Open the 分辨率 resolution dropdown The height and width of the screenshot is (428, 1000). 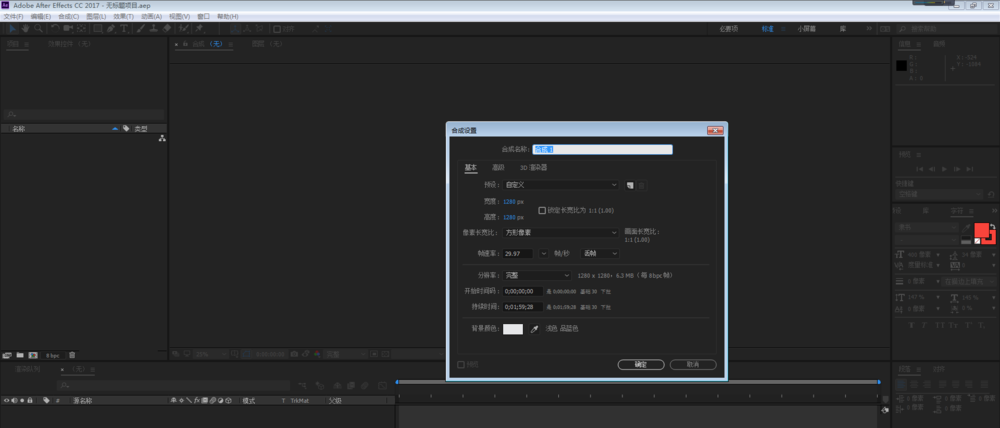[x=537, y=274]
